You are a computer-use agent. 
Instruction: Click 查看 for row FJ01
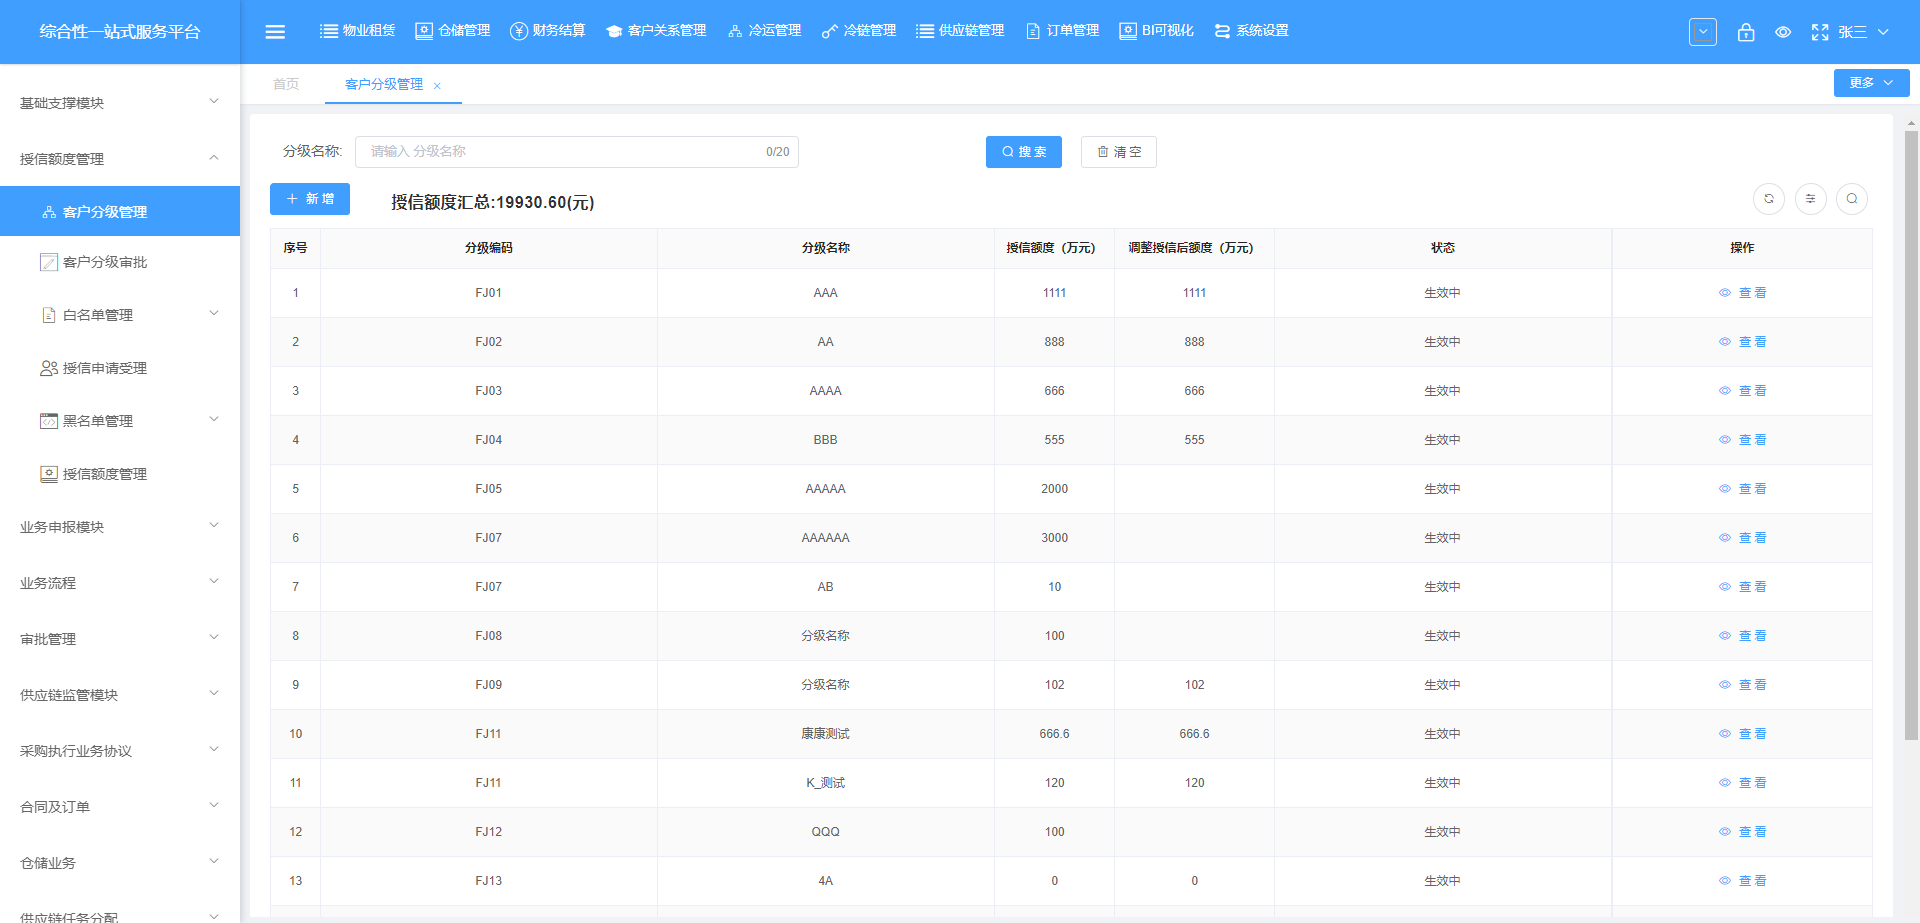pyautogui.click(x=1743, y=293)
